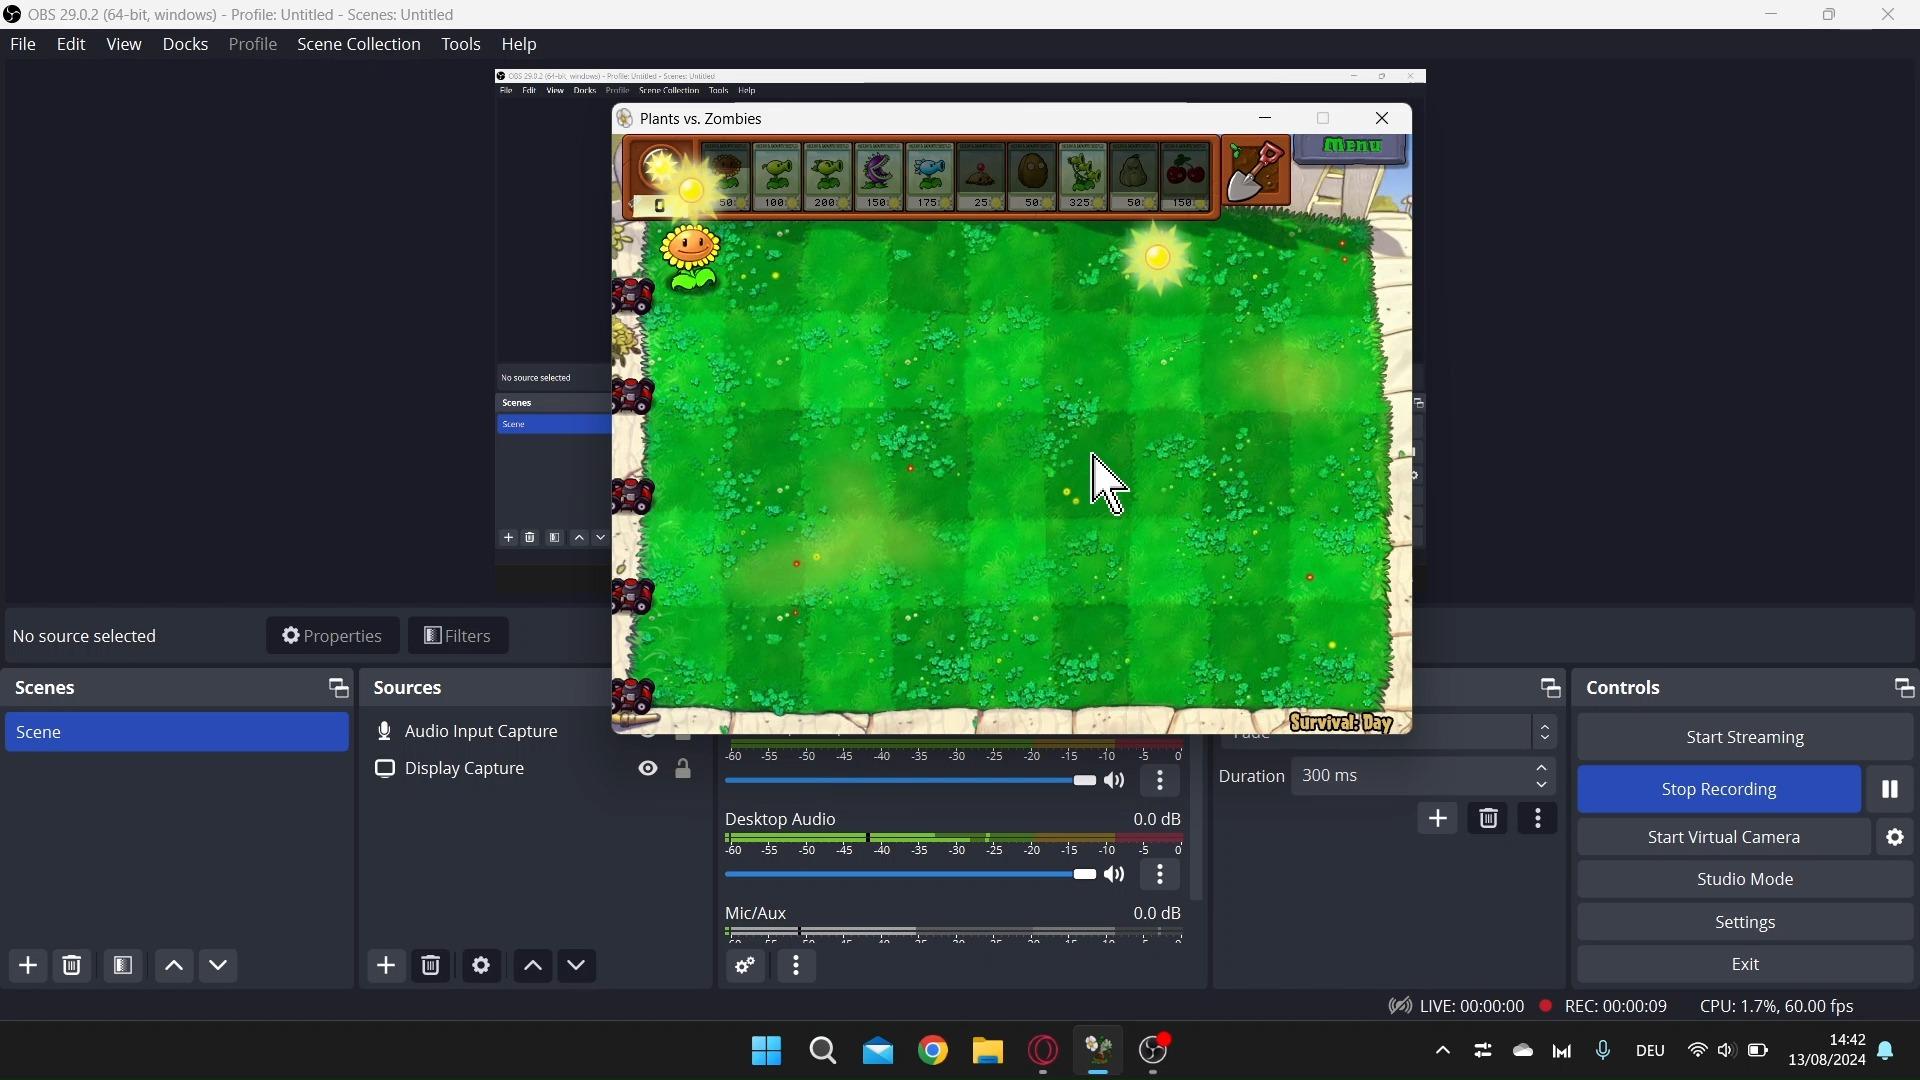Open Profile menu

pos(253,44)
